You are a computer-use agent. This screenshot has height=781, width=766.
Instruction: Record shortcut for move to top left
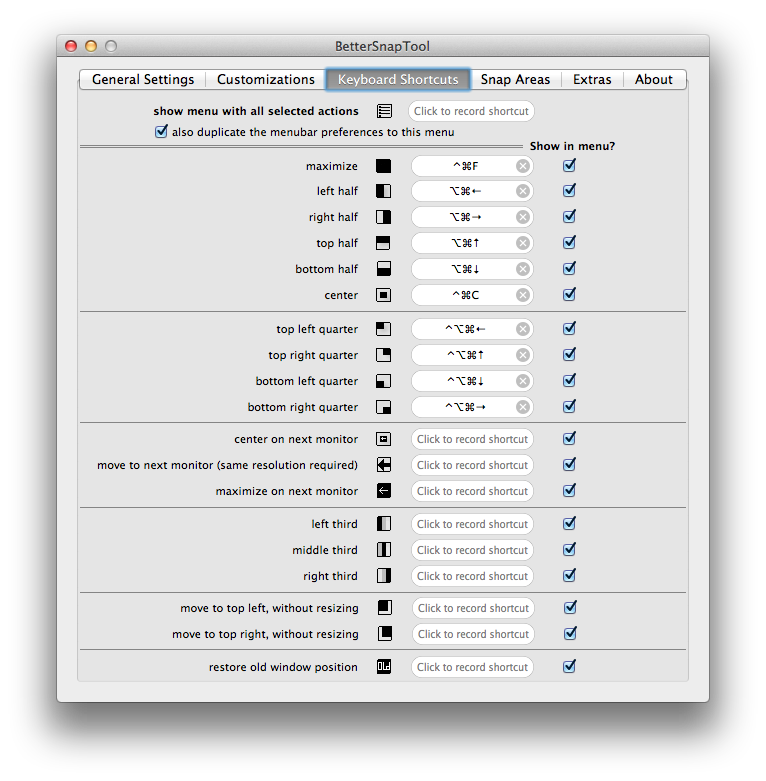tap(473, 608)
